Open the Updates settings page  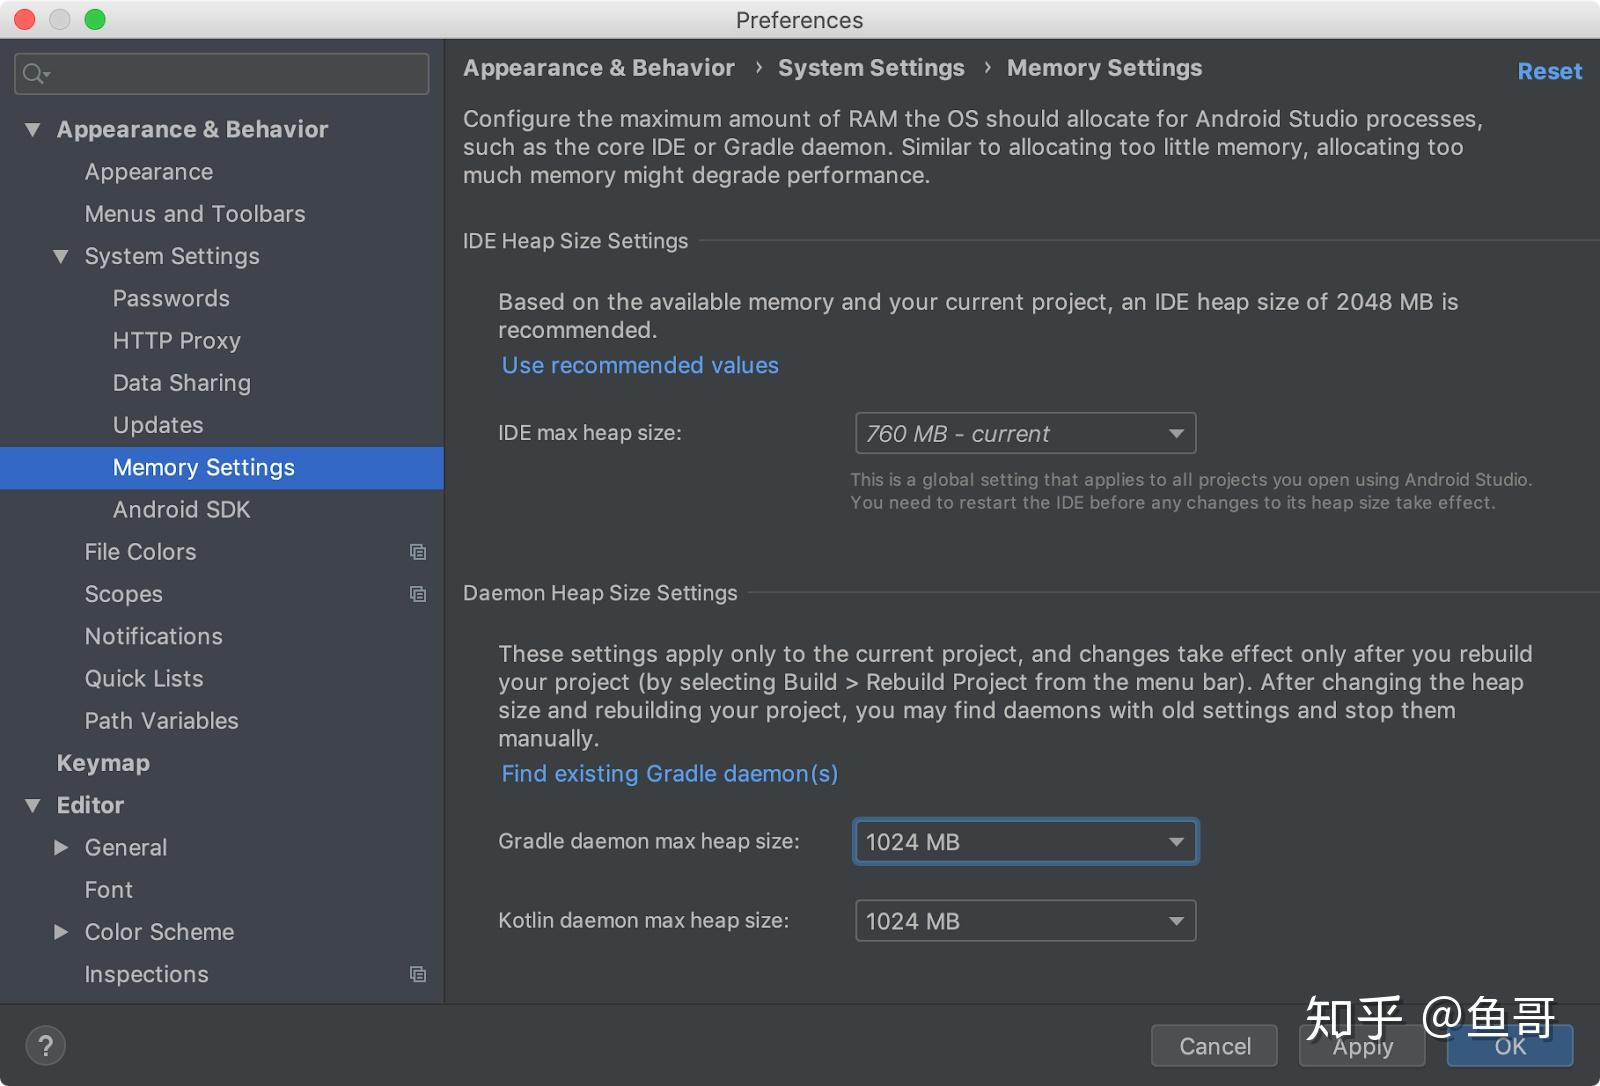[158, 425]
